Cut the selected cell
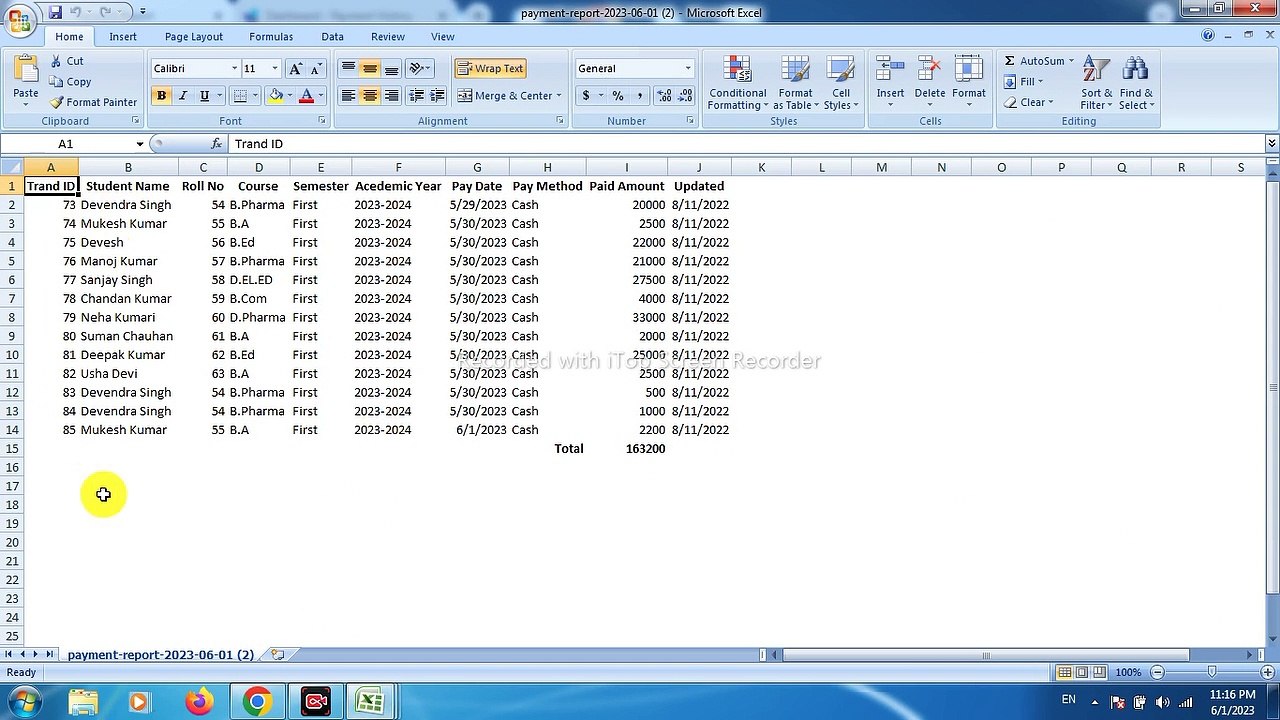 [x=66, y=61]
